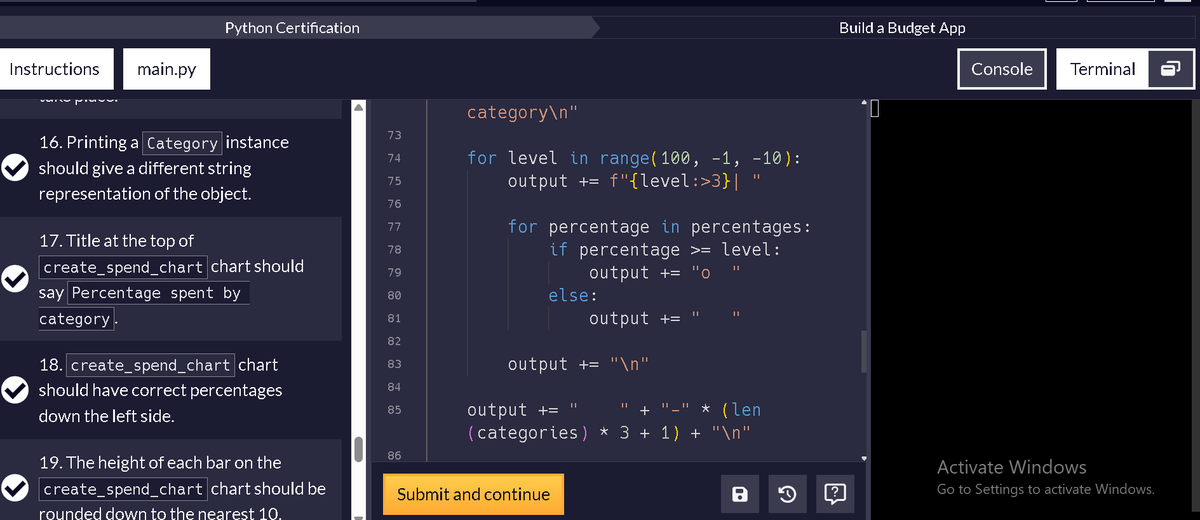Show the Console panel
This screenshot has width=1200, height=520.
coord(1002,69)
